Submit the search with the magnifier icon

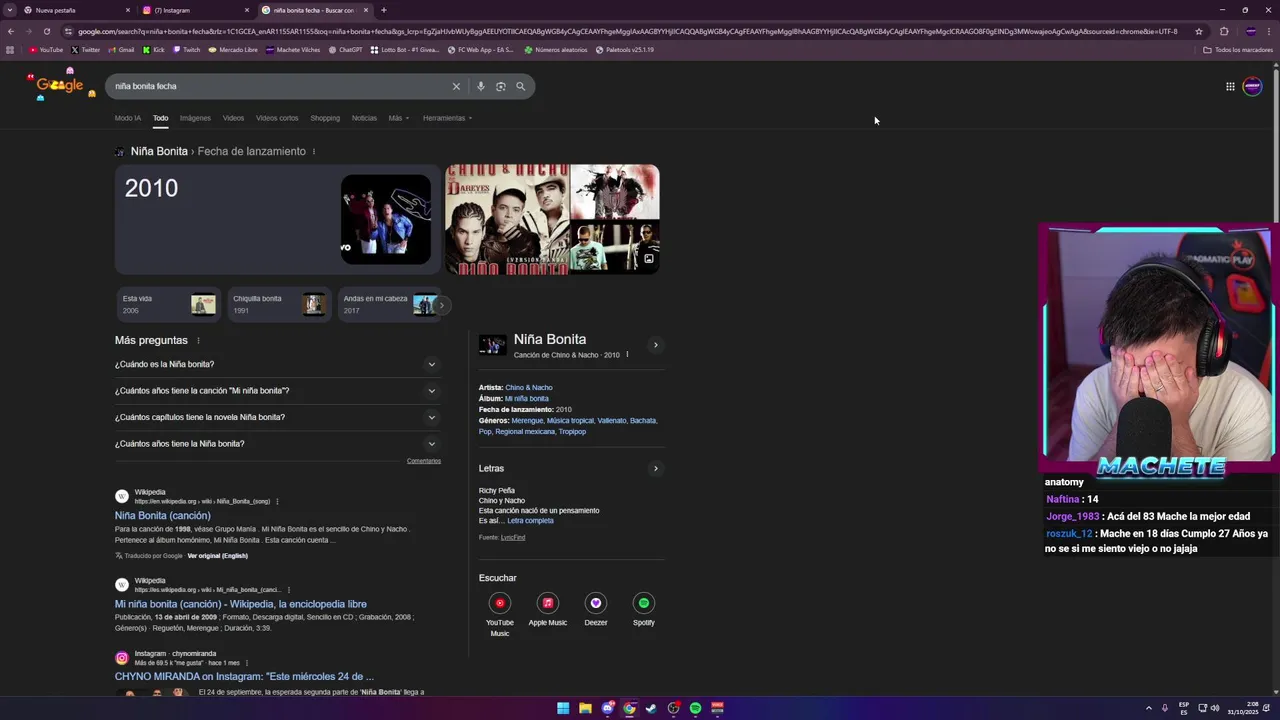(520, 86)
